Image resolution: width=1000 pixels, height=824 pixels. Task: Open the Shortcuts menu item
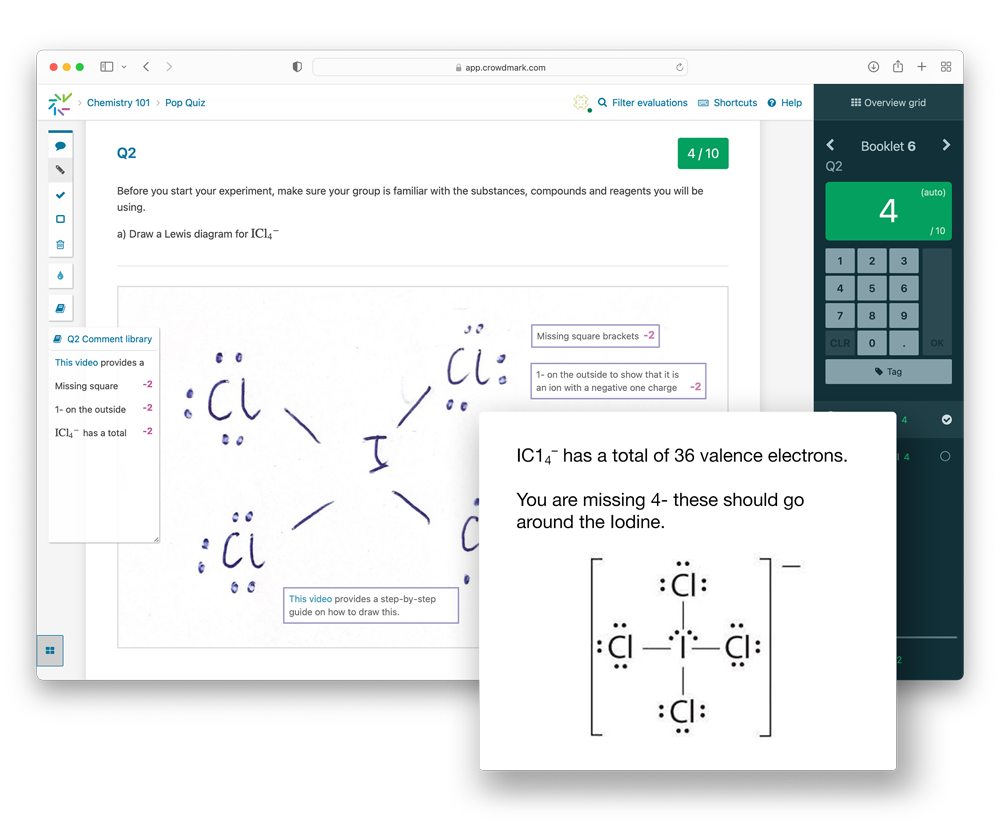pos(727,103)
